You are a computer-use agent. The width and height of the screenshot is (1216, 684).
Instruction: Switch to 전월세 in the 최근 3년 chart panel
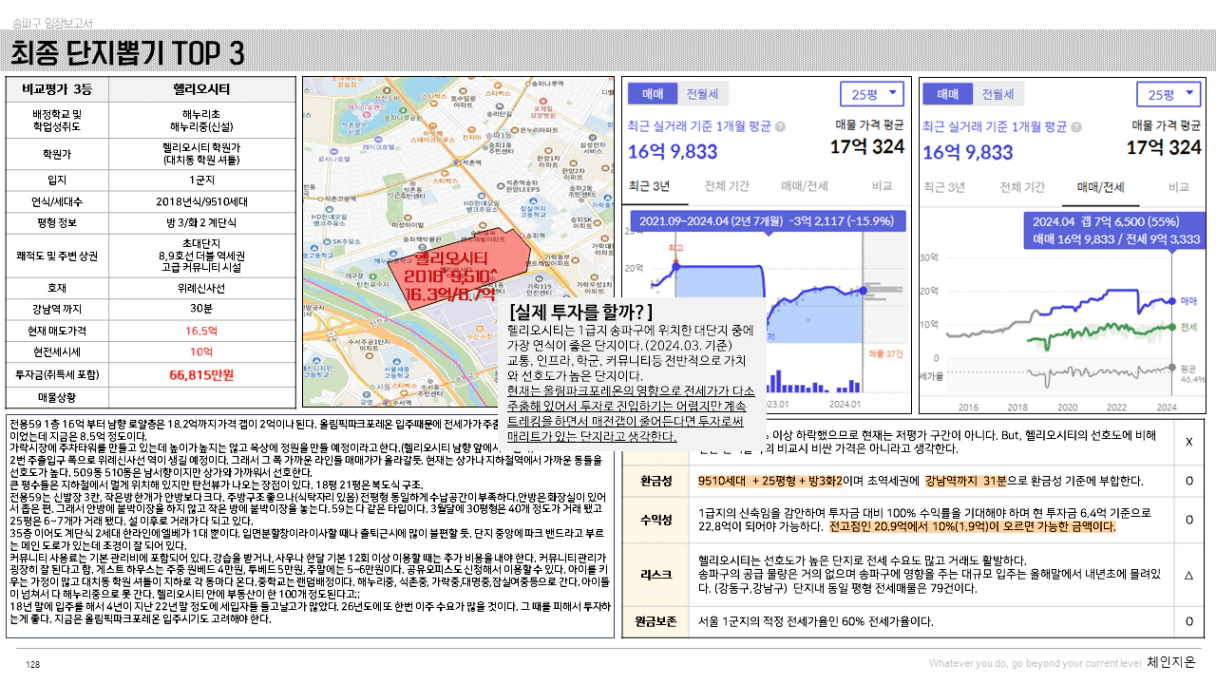click(703, 94)
